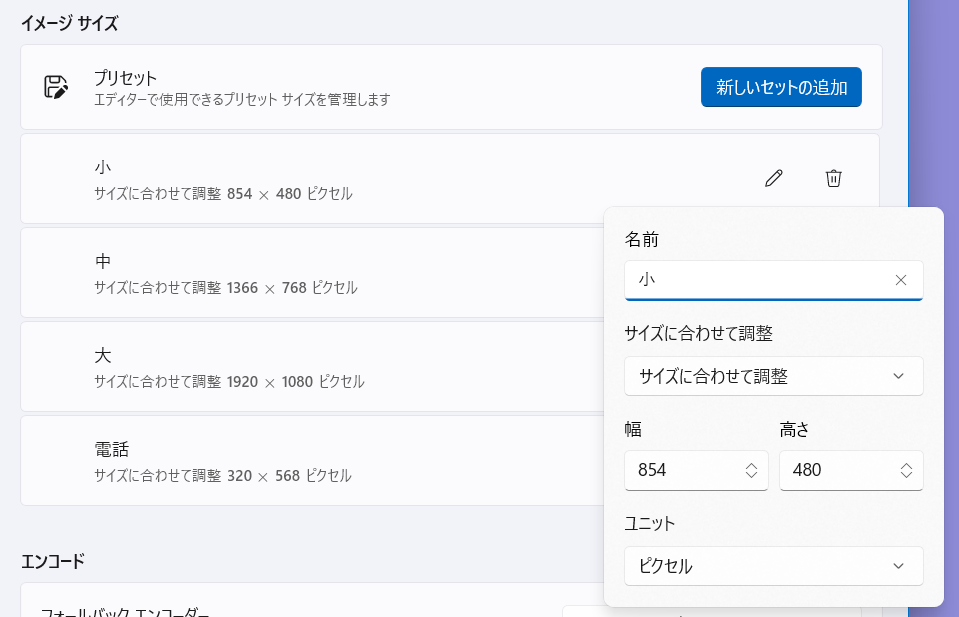Open the ユニット dropdown showing ピクセル
The width and height of the screenshot is (959, 617).
pyautogui.click(x=773, y=566)
